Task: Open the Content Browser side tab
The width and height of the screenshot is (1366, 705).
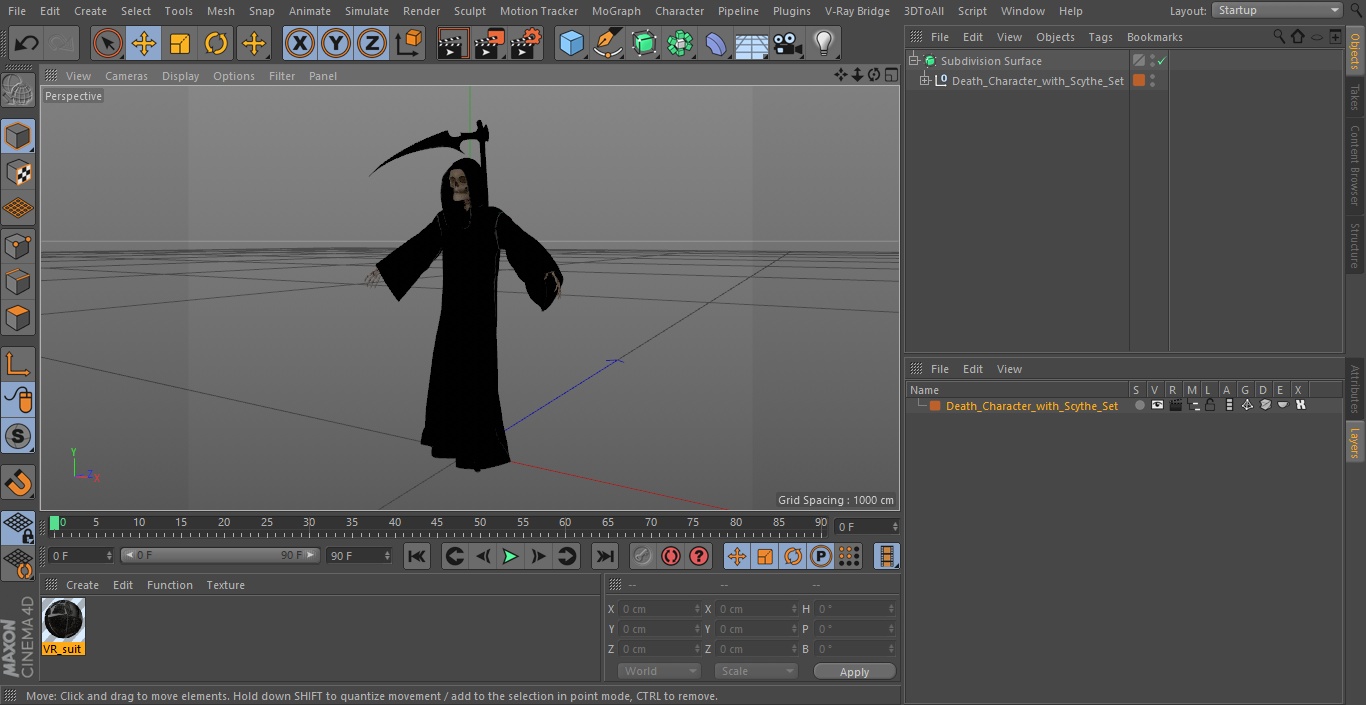Action: [1355, 164]
